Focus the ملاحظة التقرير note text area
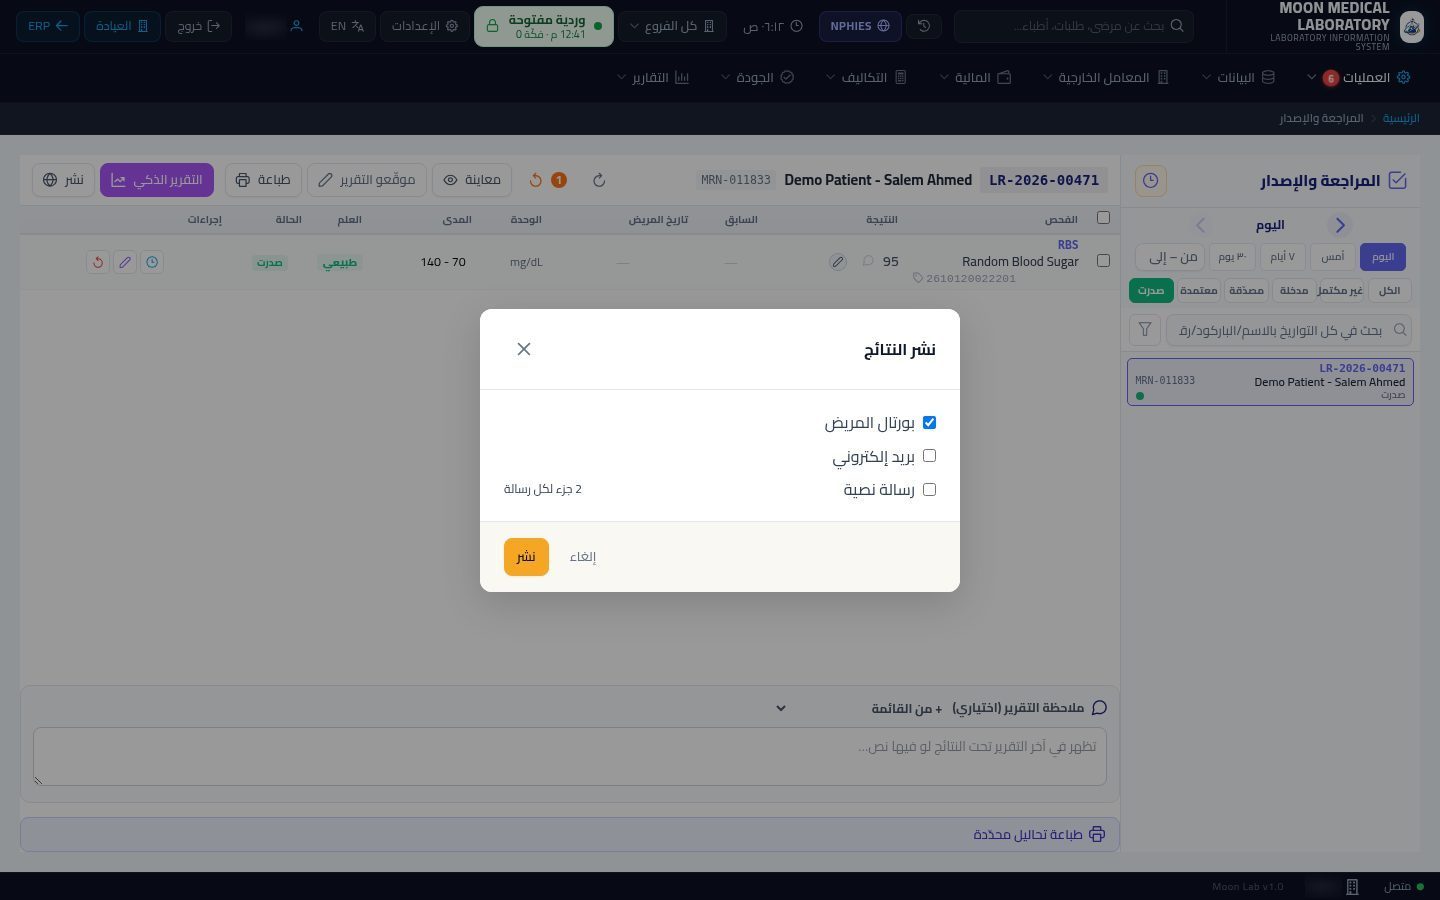The image size is (1440, 900). pyautogui.click(x=570, y=756)
